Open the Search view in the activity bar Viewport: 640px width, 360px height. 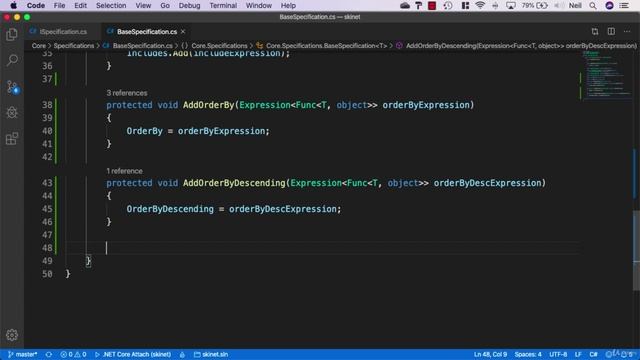[x=12, y=60]
